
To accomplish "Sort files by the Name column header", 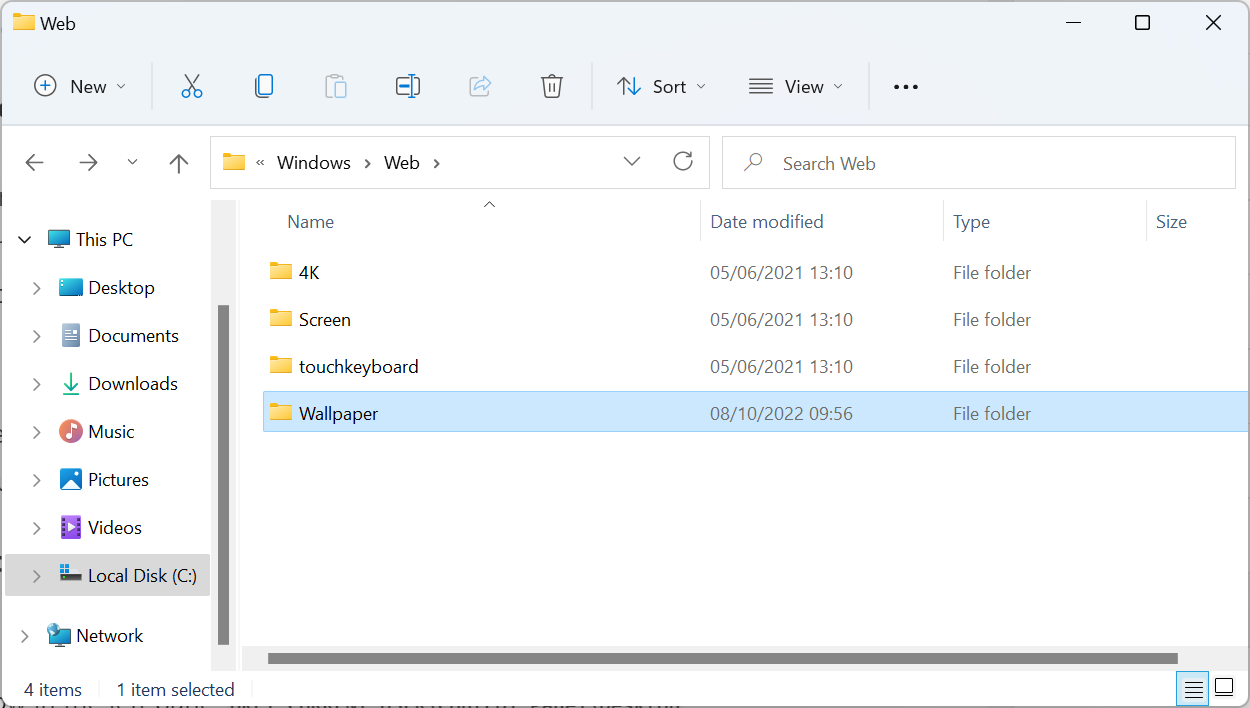I will coord(310,221).
